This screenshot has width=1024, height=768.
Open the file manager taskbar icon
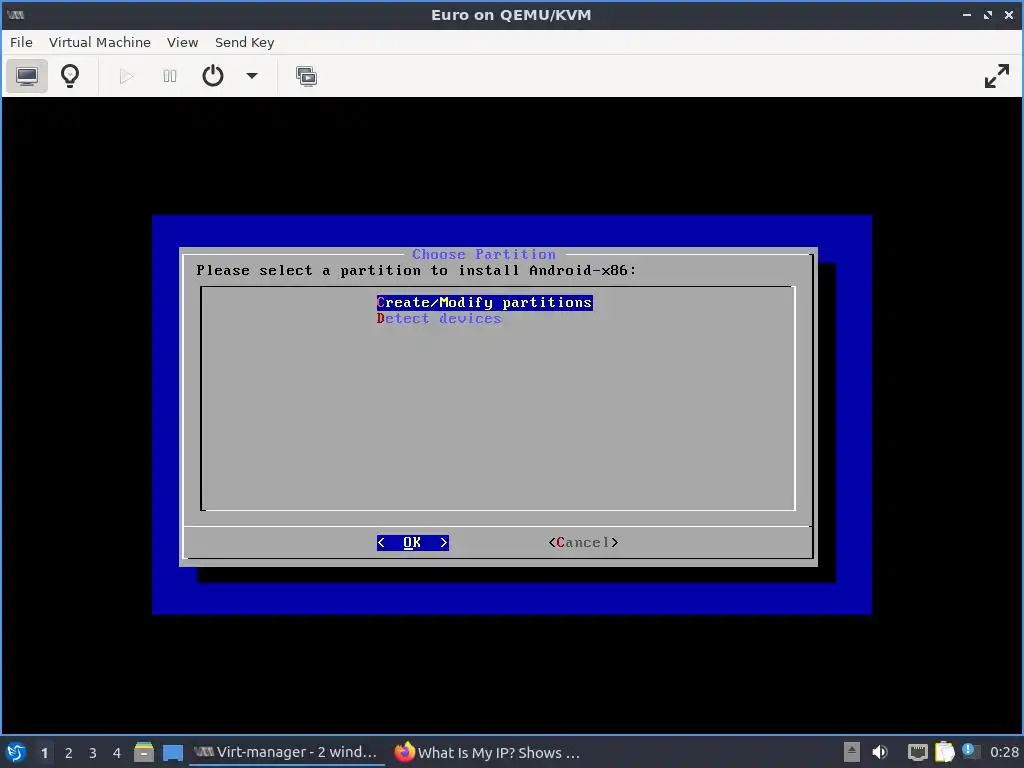click(x=144, y=752)
